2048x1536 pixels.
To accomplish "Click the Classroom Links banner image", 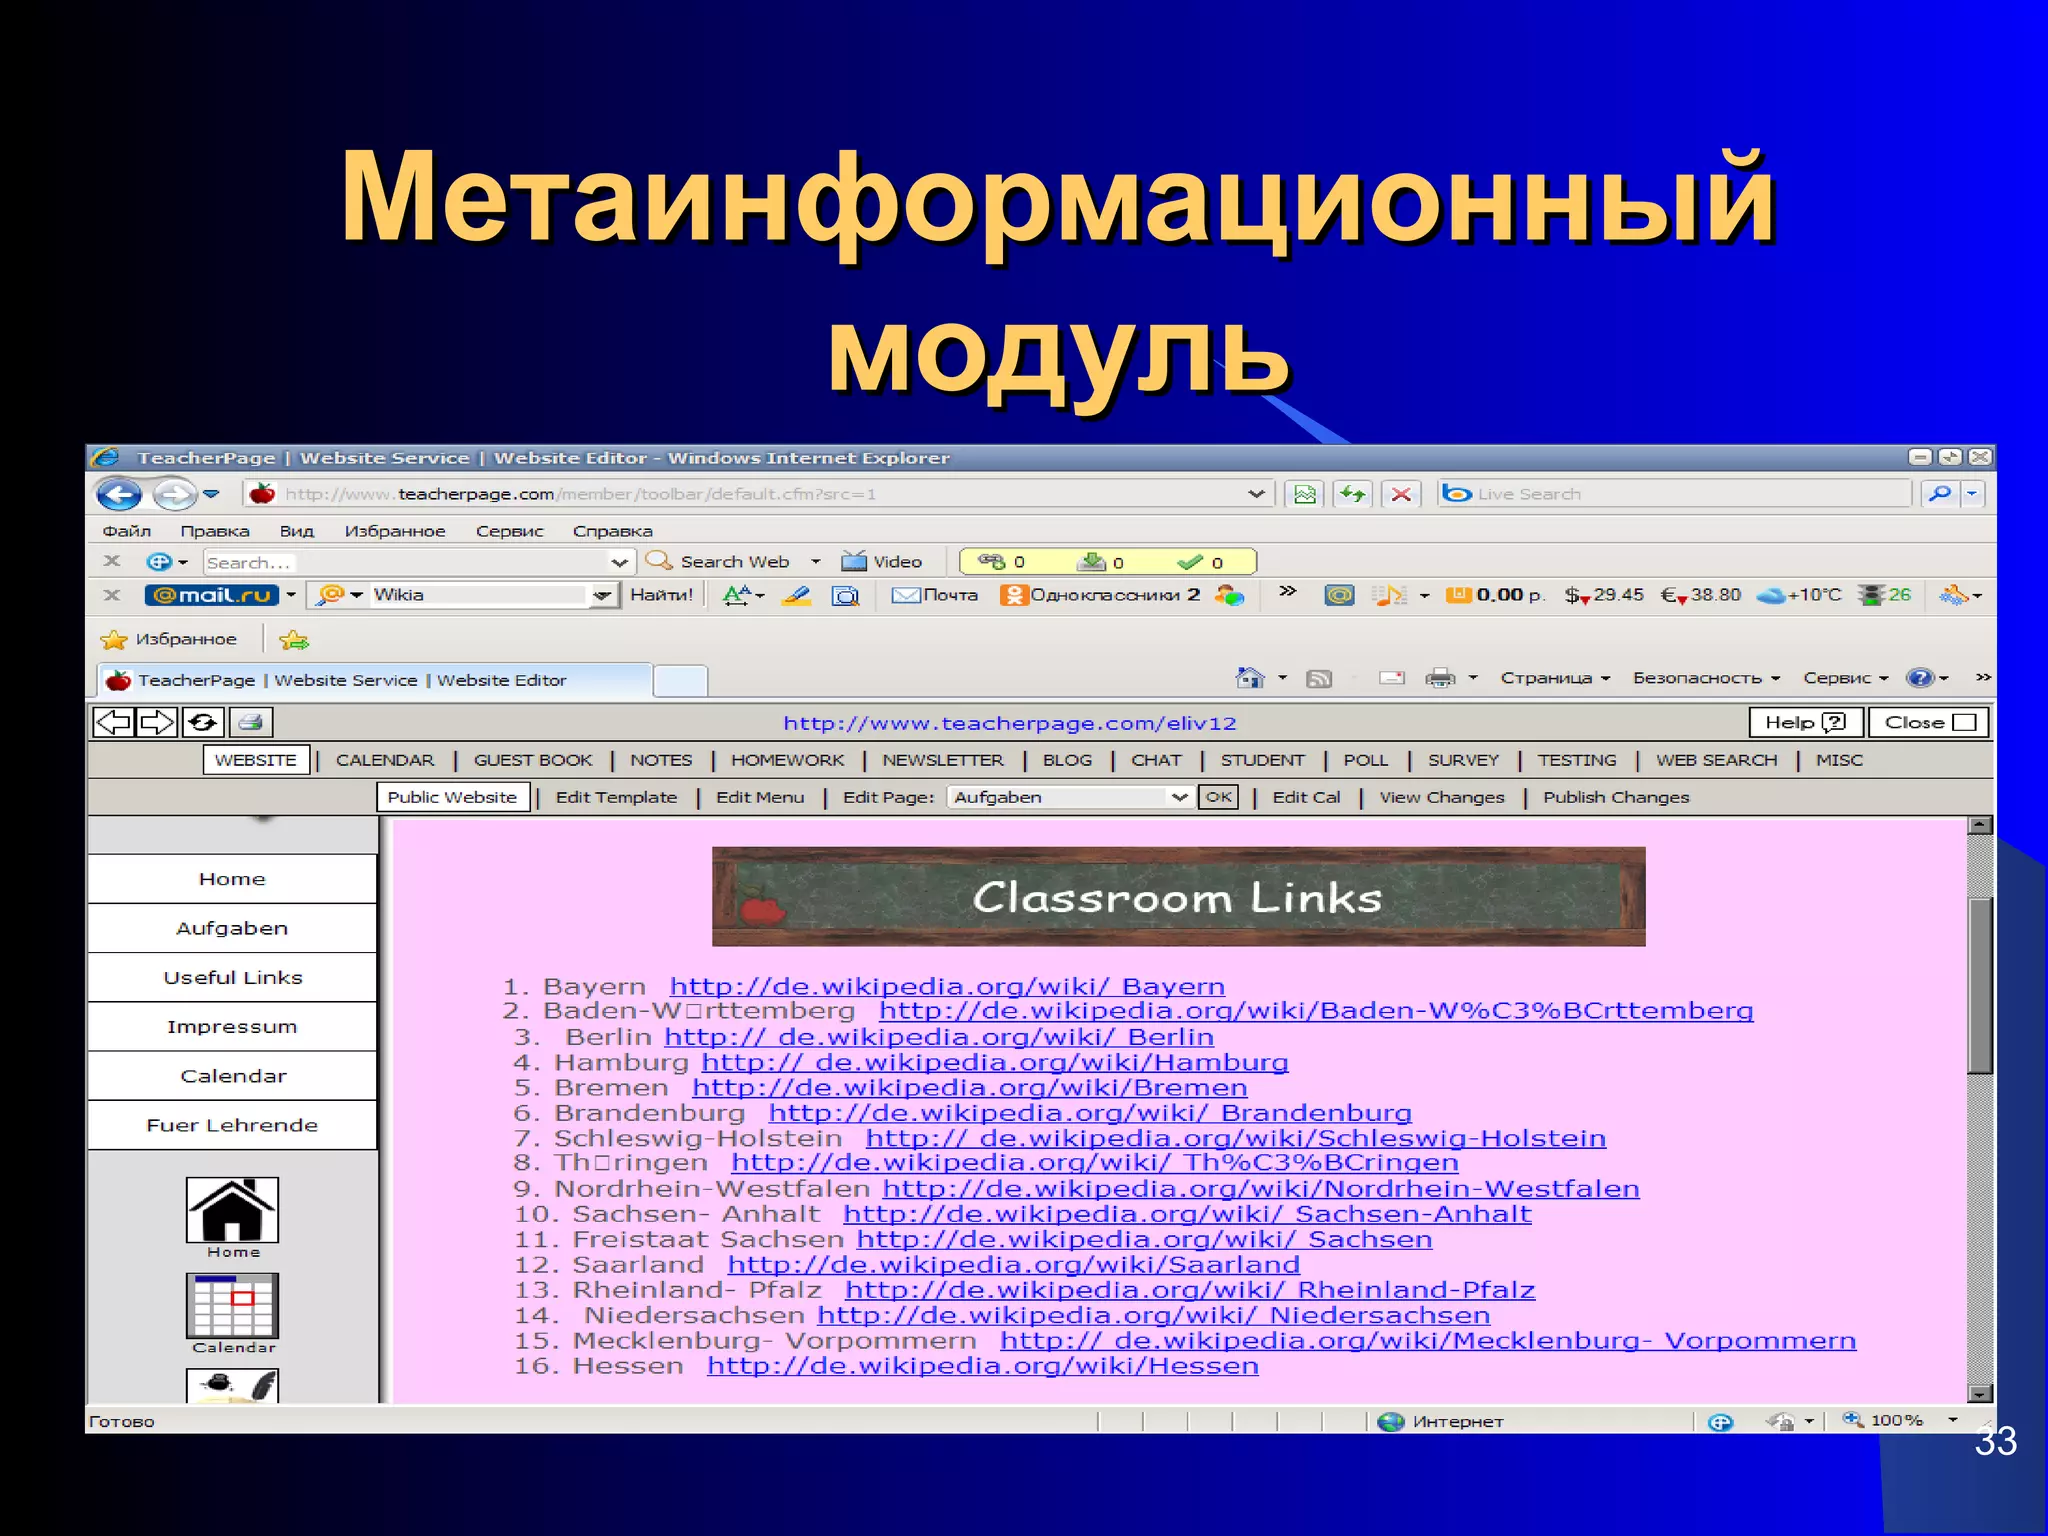I will 1178,896.
